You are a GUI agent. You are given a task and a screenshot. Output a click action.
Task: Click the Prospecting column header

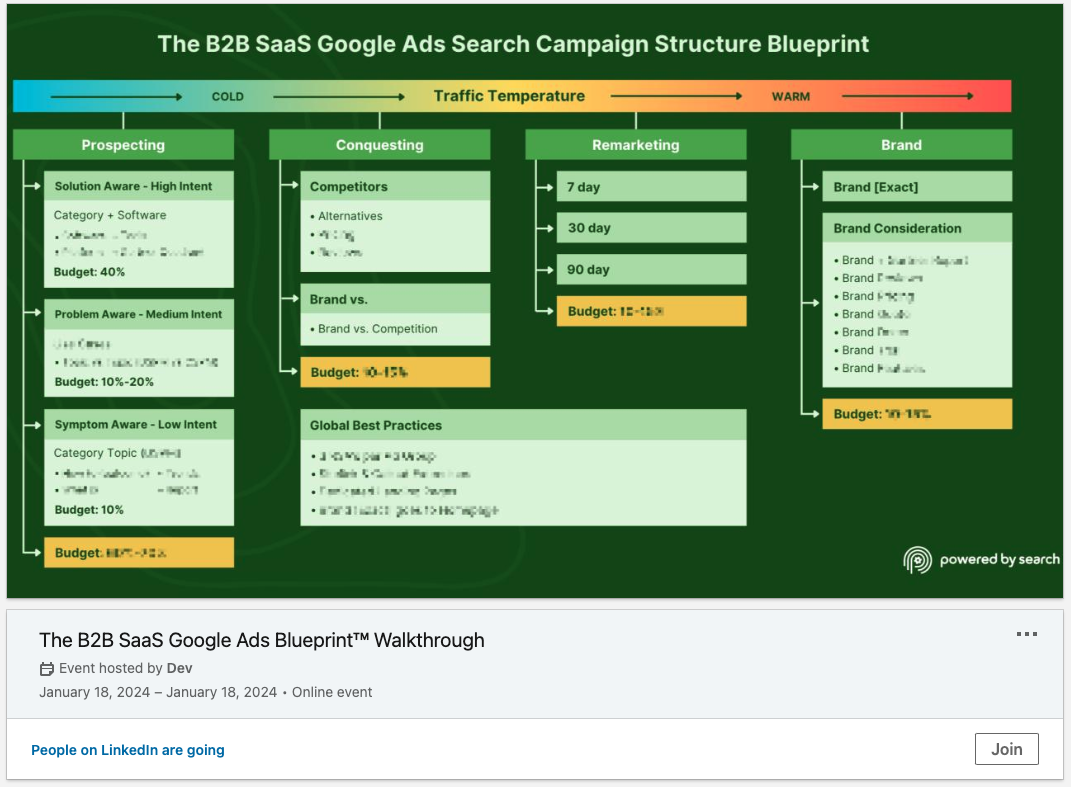[123, 145]
